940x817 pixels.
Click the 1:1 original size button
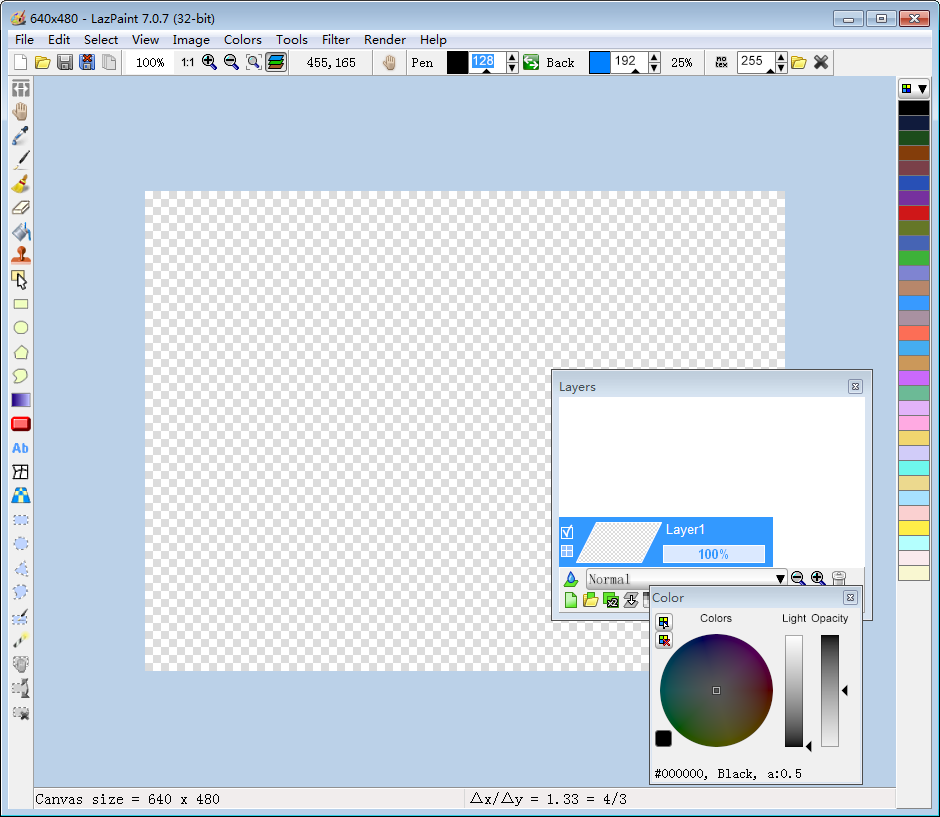pos(188,62)
